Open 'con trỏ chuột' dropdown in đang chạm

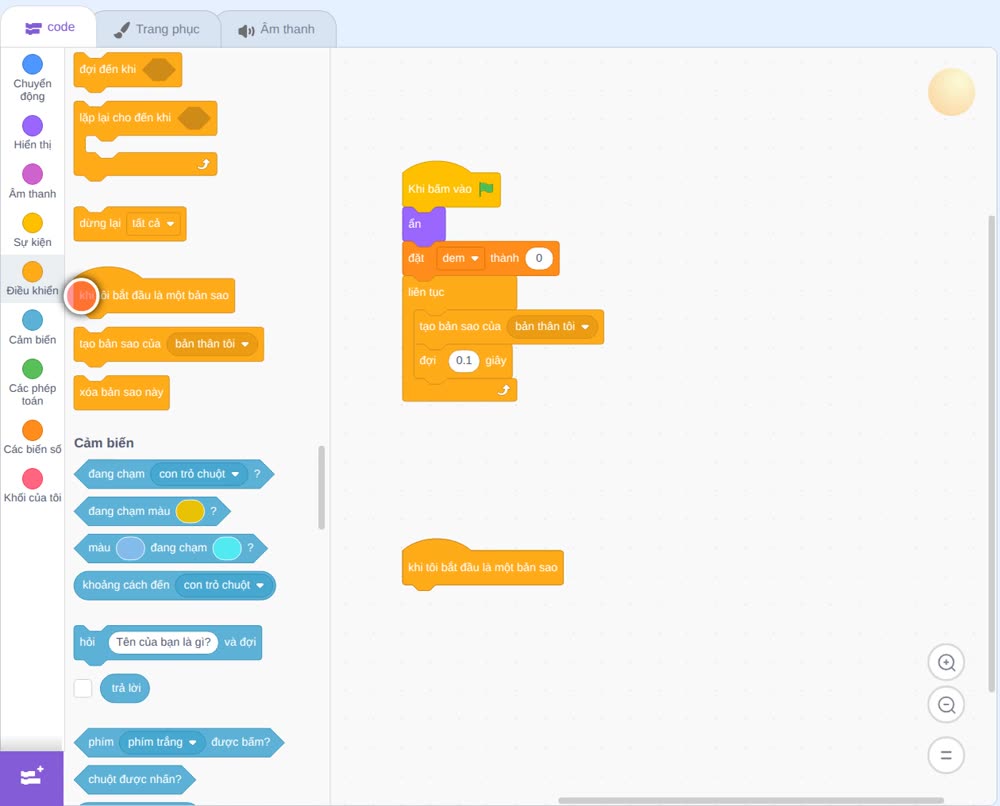pyautogui.click(x=199, y=474)
